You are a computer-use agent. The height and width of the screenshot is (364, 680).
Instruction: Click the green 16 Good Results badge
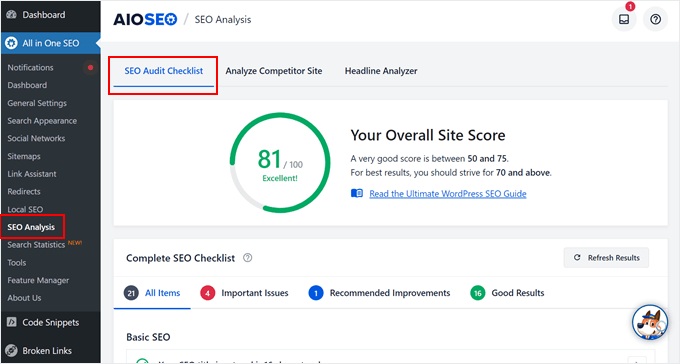pyautogui.click(x=477, y=293)
